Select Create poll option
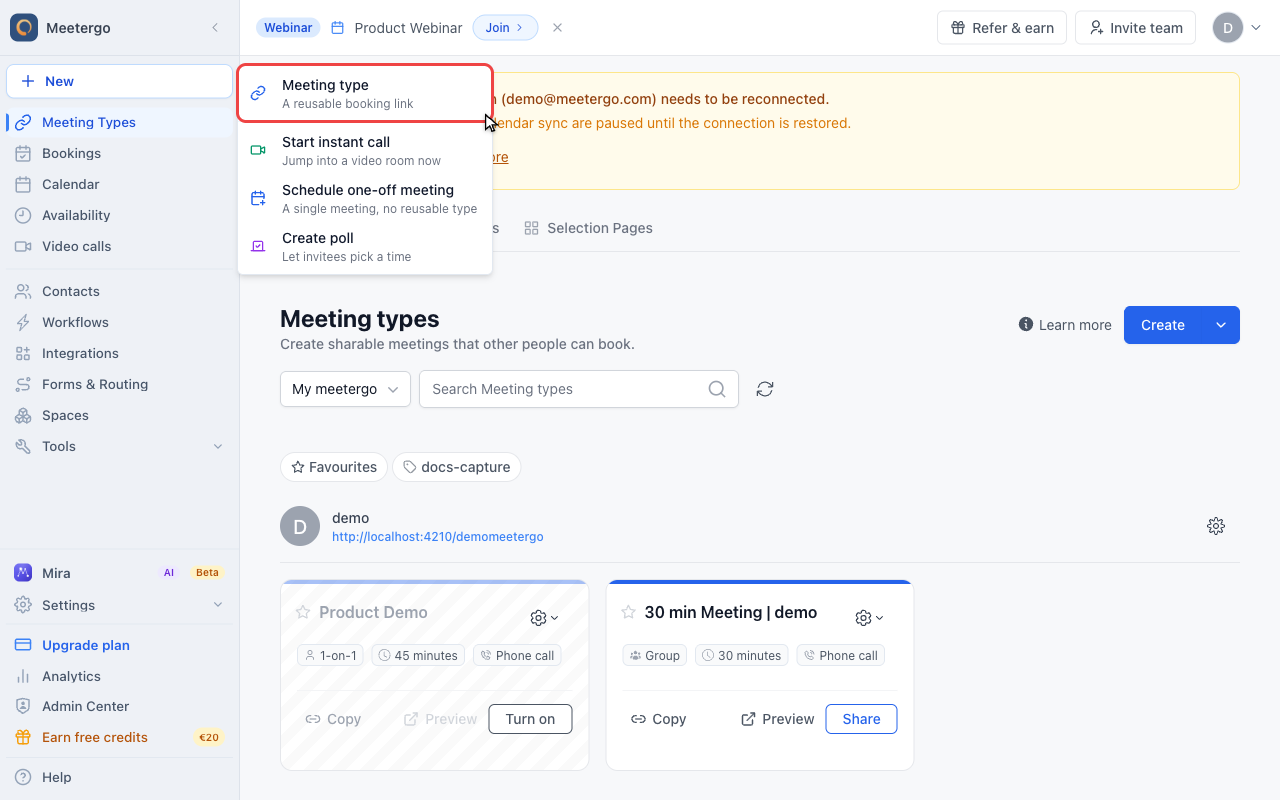Viewport: 1280px width, 800px height. pos(365,246)
